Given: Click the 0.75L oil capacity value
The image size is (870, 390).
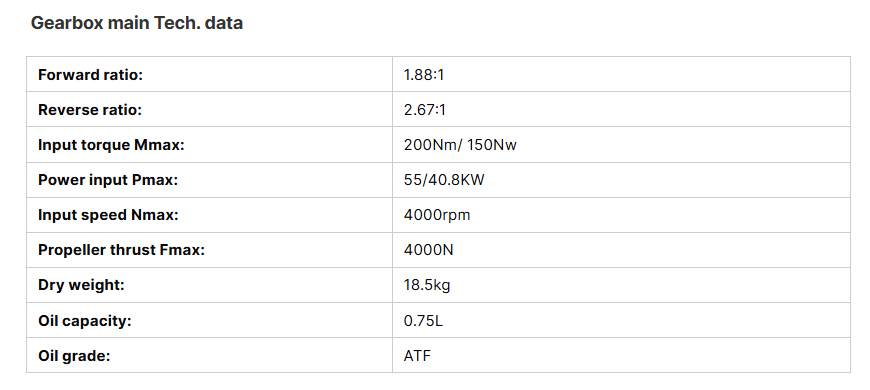Looking at the screenshot, I should (x=423, y=320).
